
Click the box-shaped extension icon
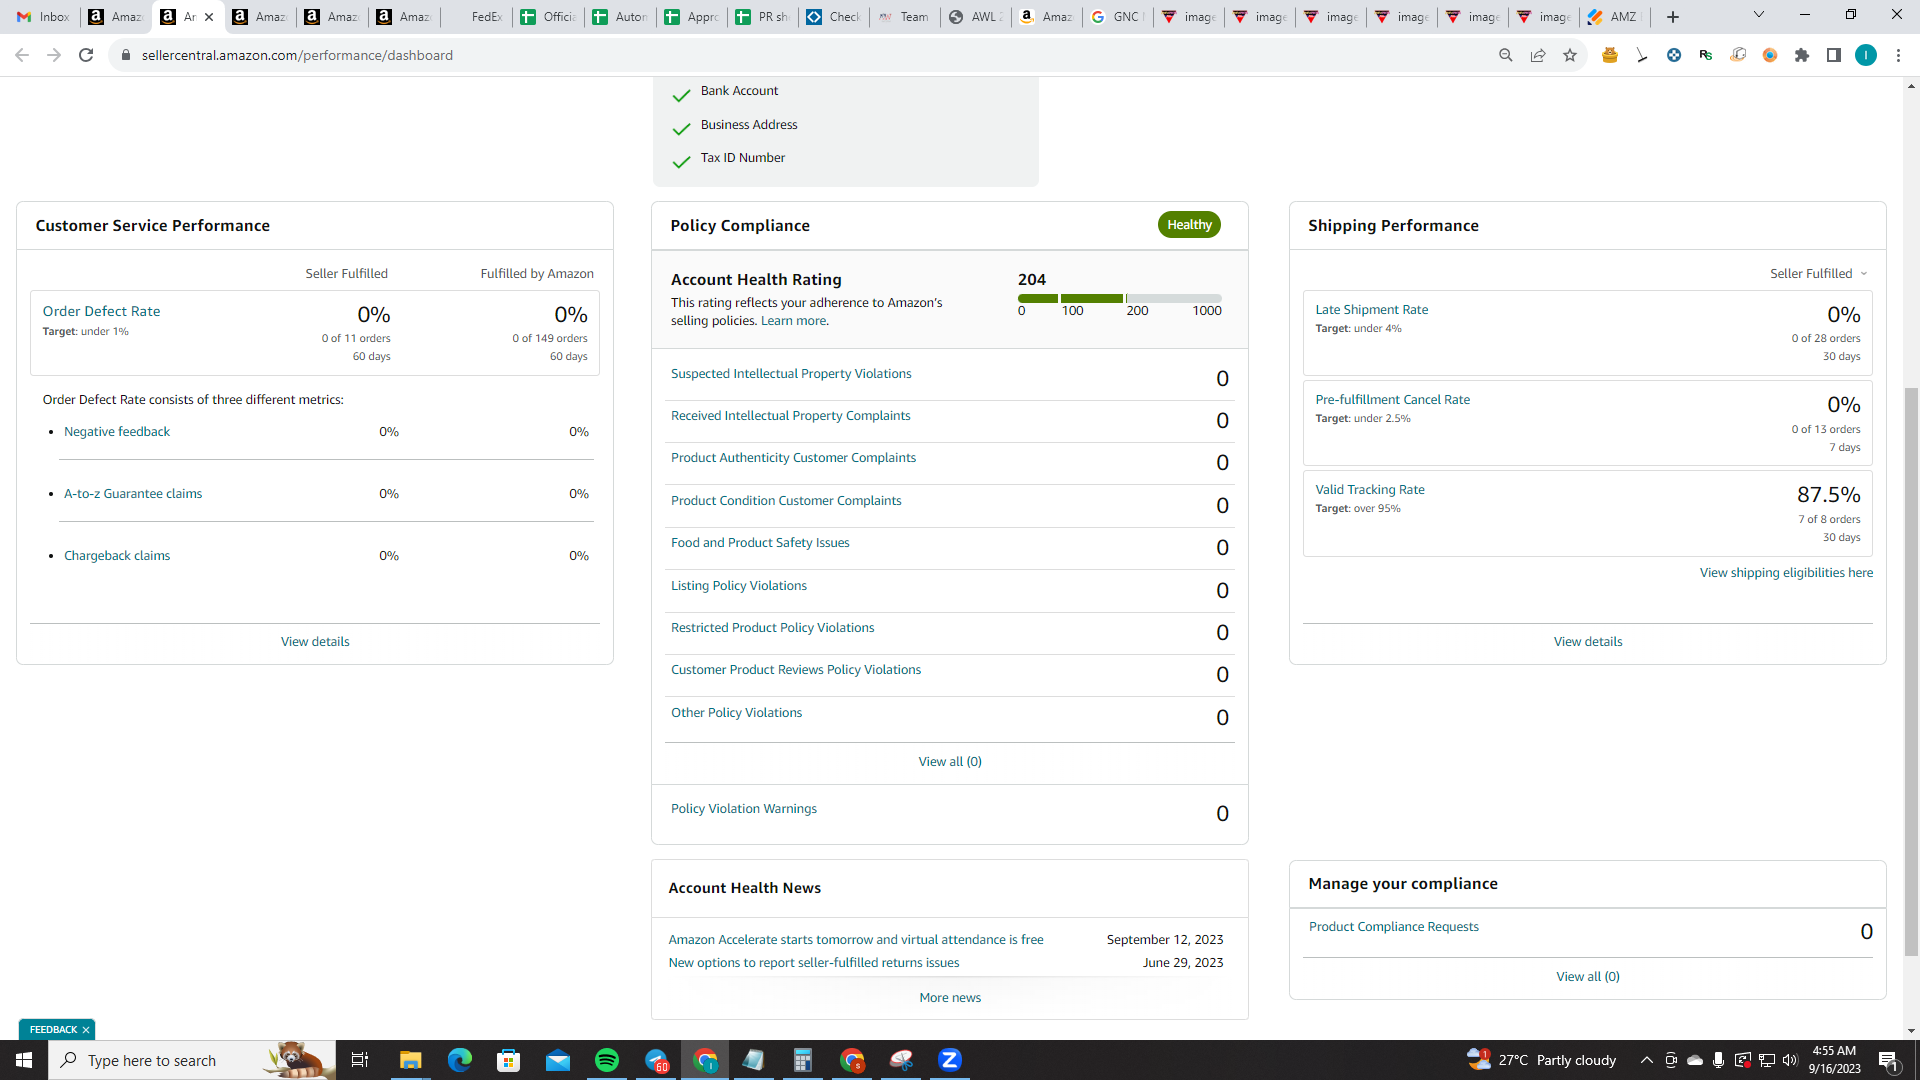click(x=1738, y=55)
